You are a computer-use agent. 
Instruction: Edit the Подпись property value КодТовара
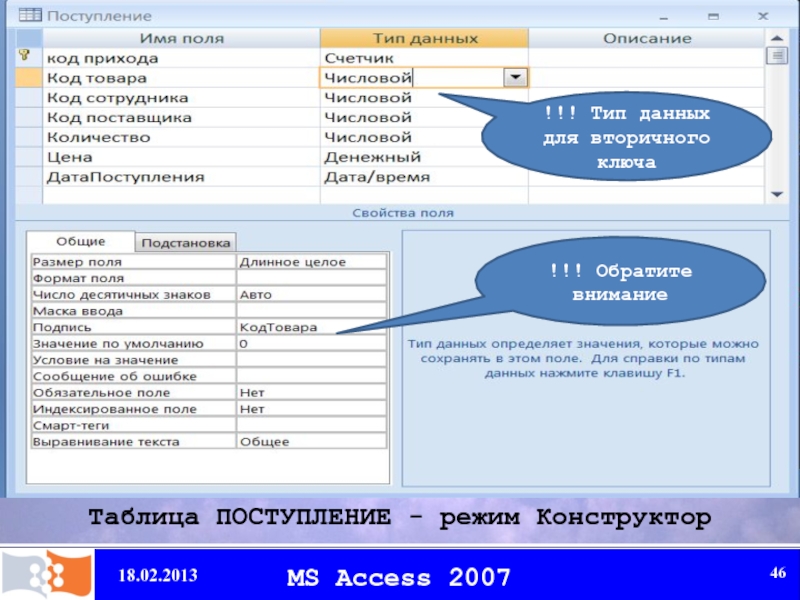click(x=311, y=327)
